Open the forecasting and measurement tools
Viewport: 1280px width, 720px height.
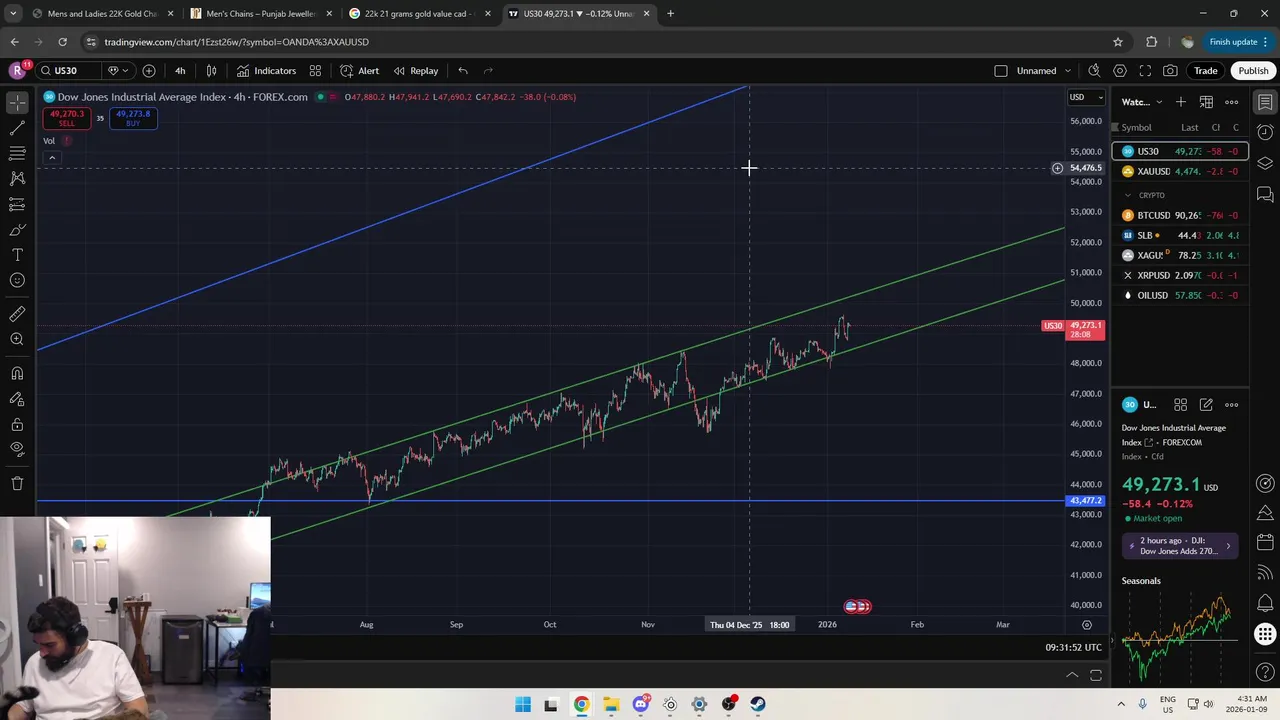pos(17,204)
